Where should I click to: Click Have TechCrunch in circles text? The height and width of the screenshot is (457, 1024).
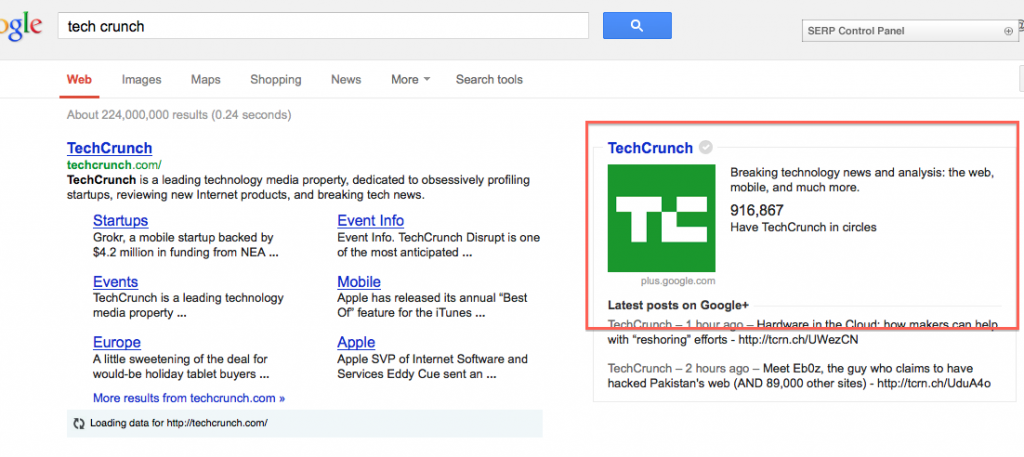click(803, 228)
